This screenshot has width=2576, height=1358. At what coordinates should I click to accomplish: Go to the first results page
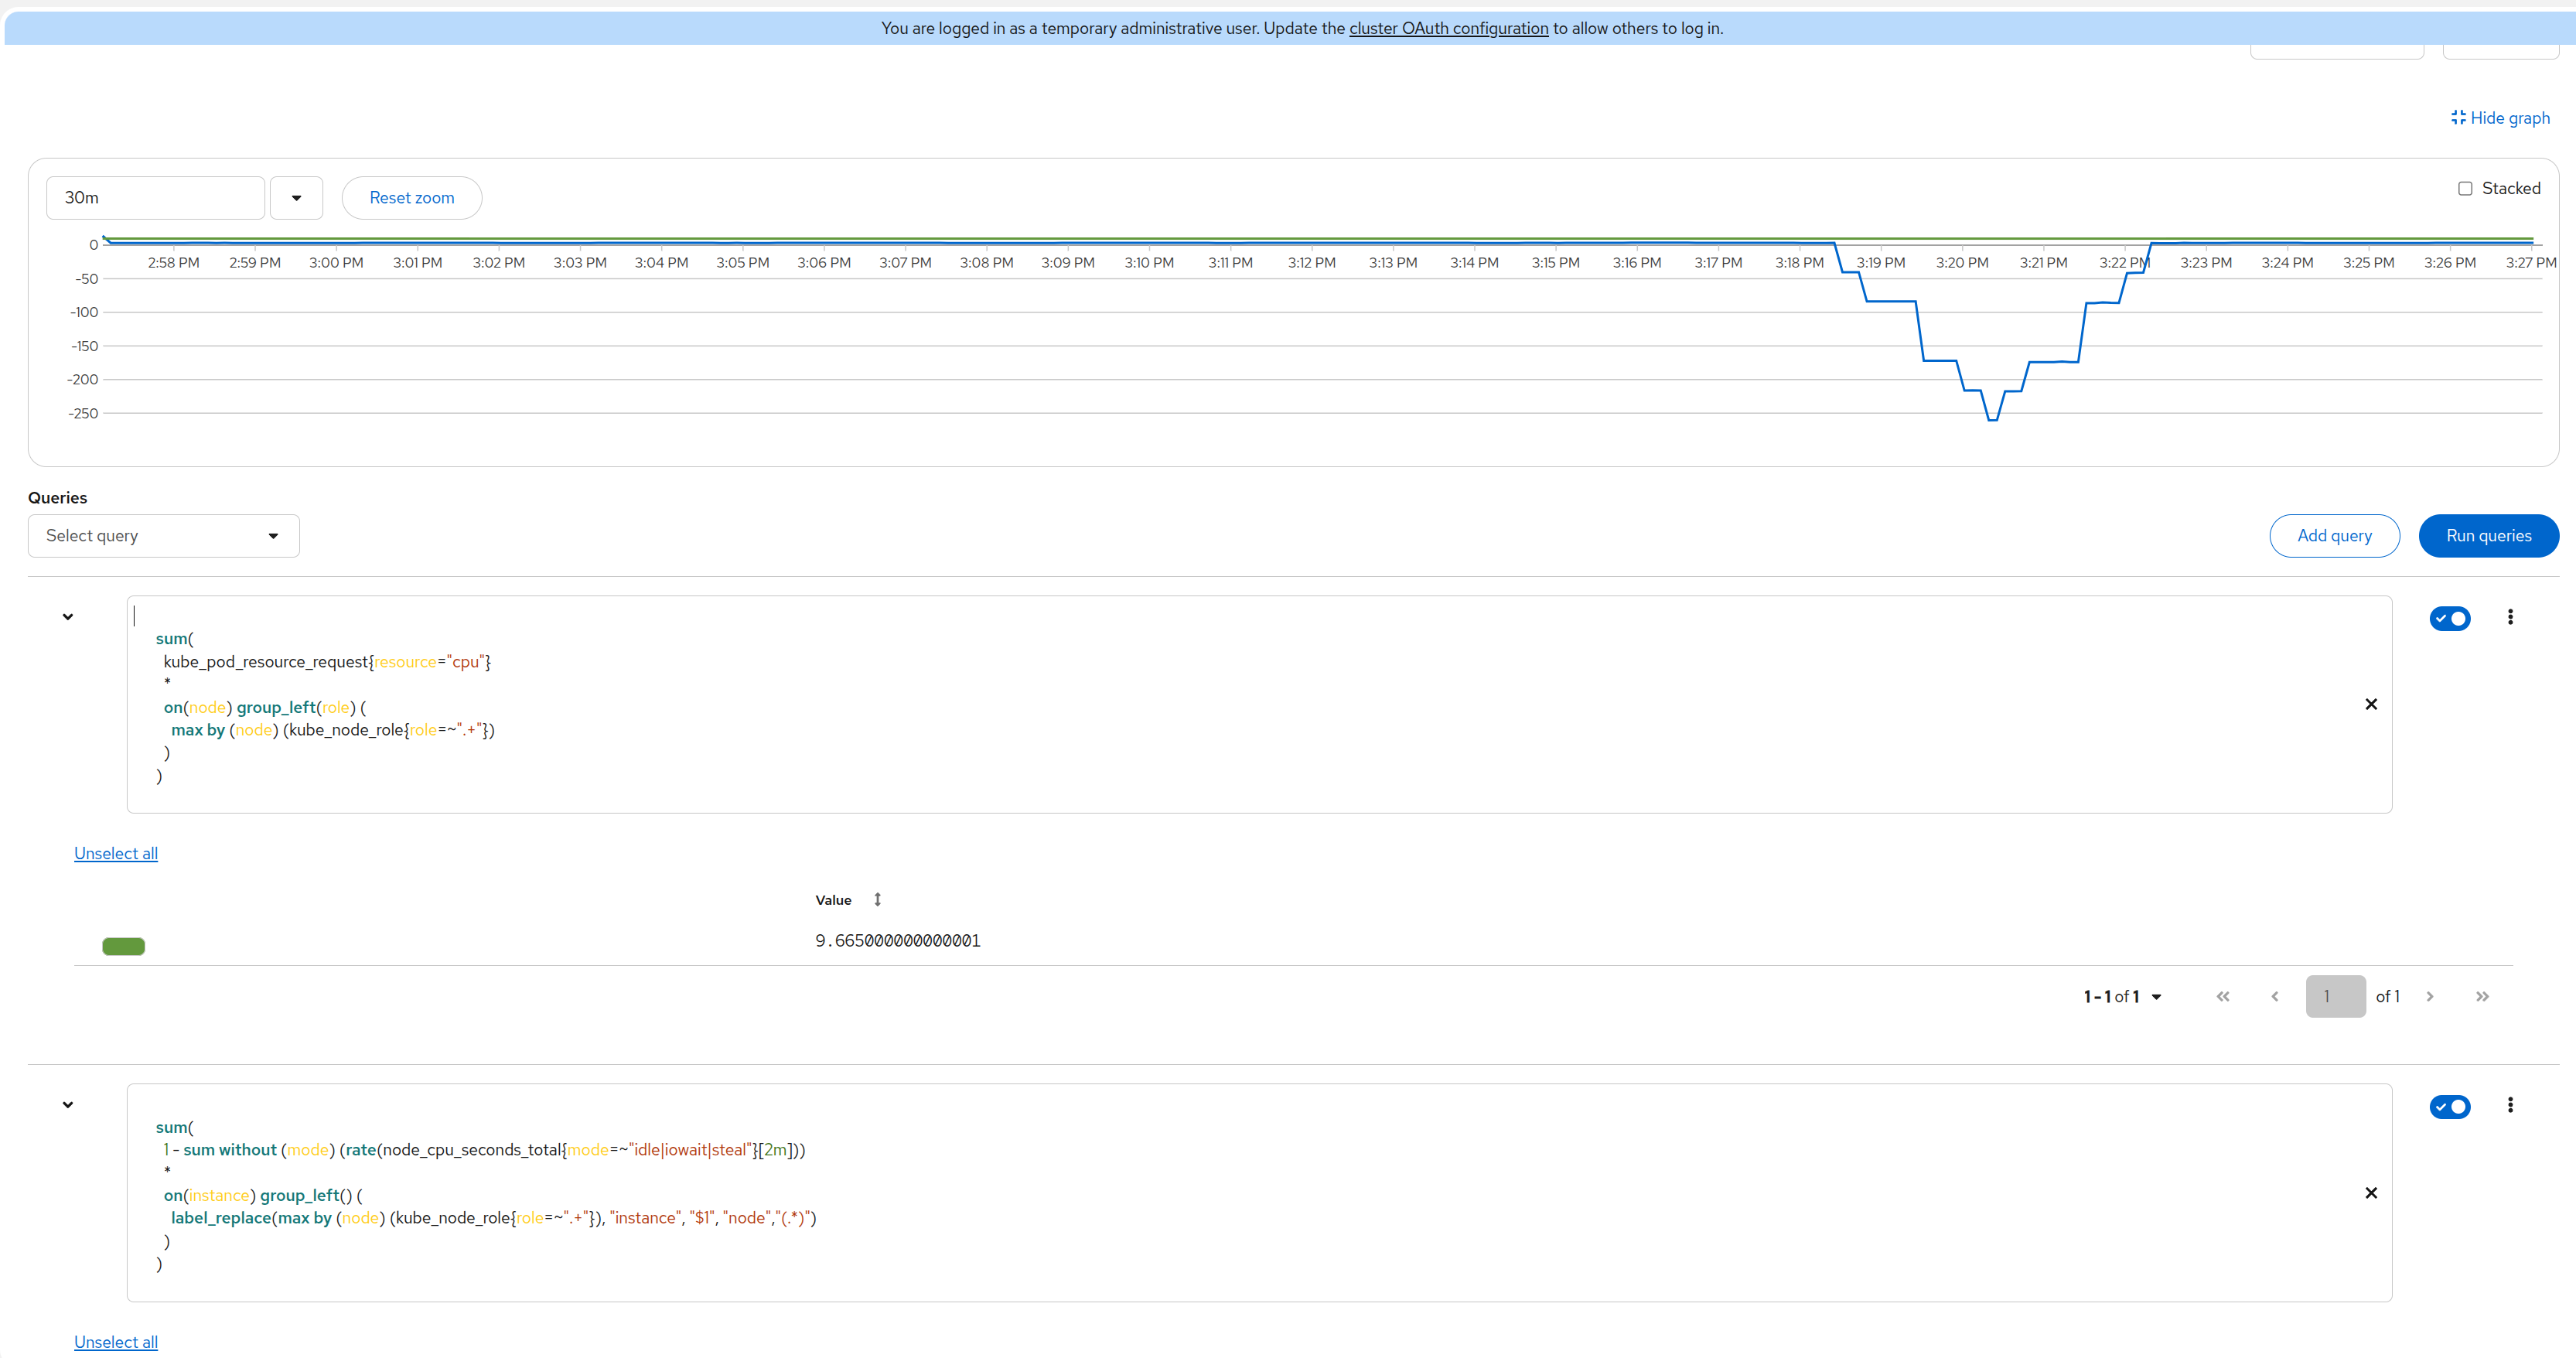point(2223,996)
